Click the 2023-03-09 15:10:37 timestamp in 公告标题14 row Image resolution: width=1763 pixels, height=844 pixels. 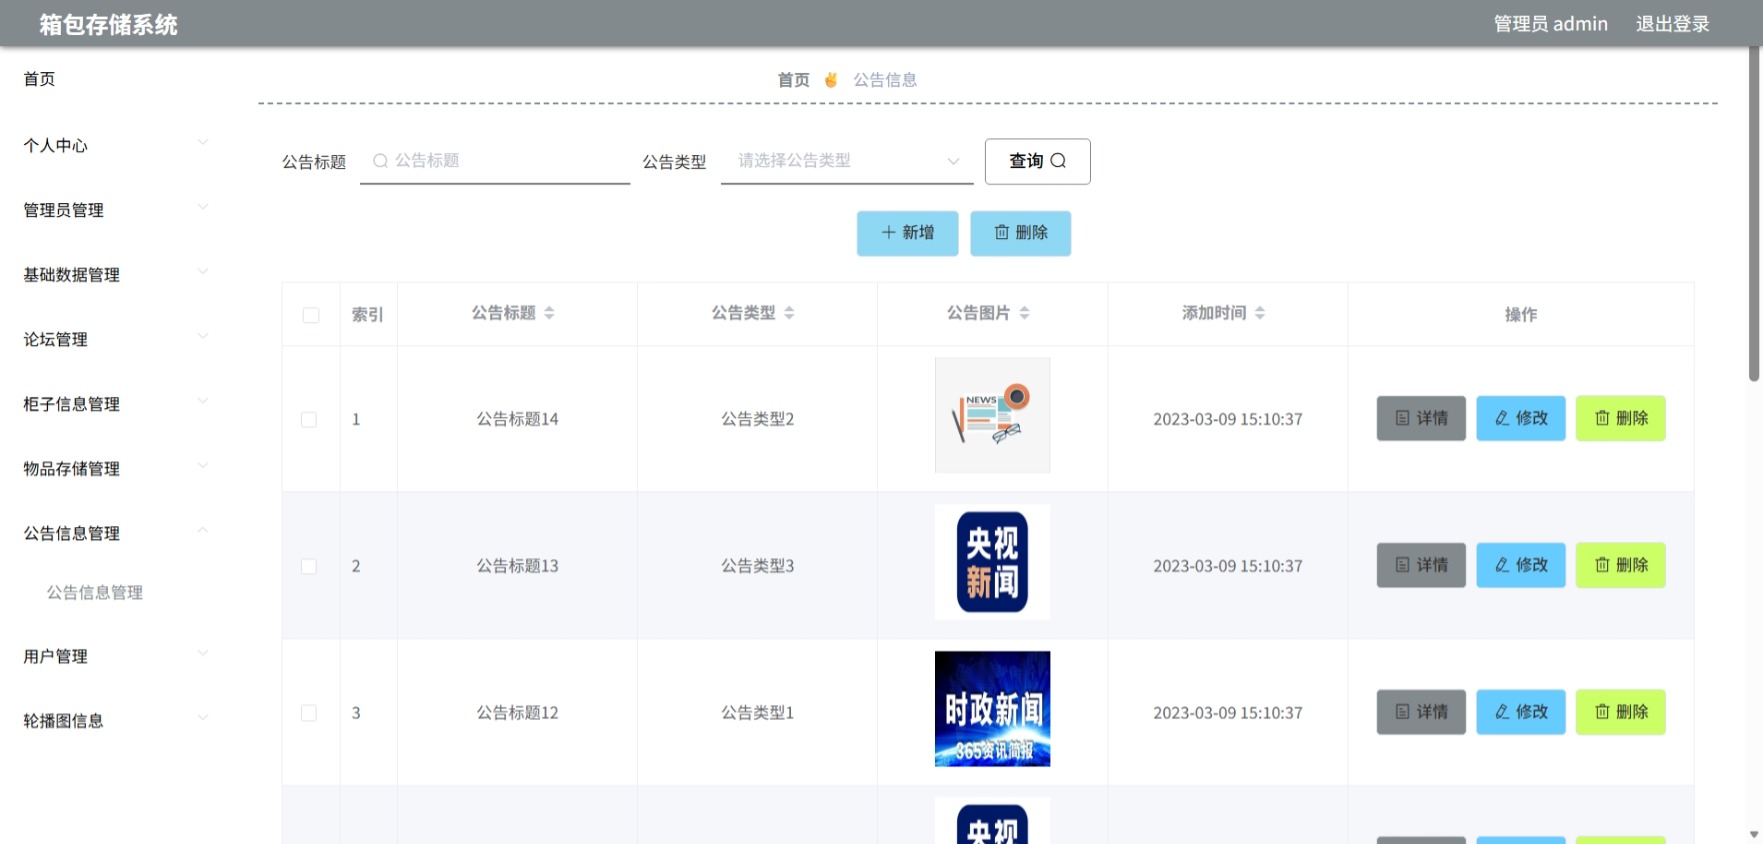tap(1227, 419)
